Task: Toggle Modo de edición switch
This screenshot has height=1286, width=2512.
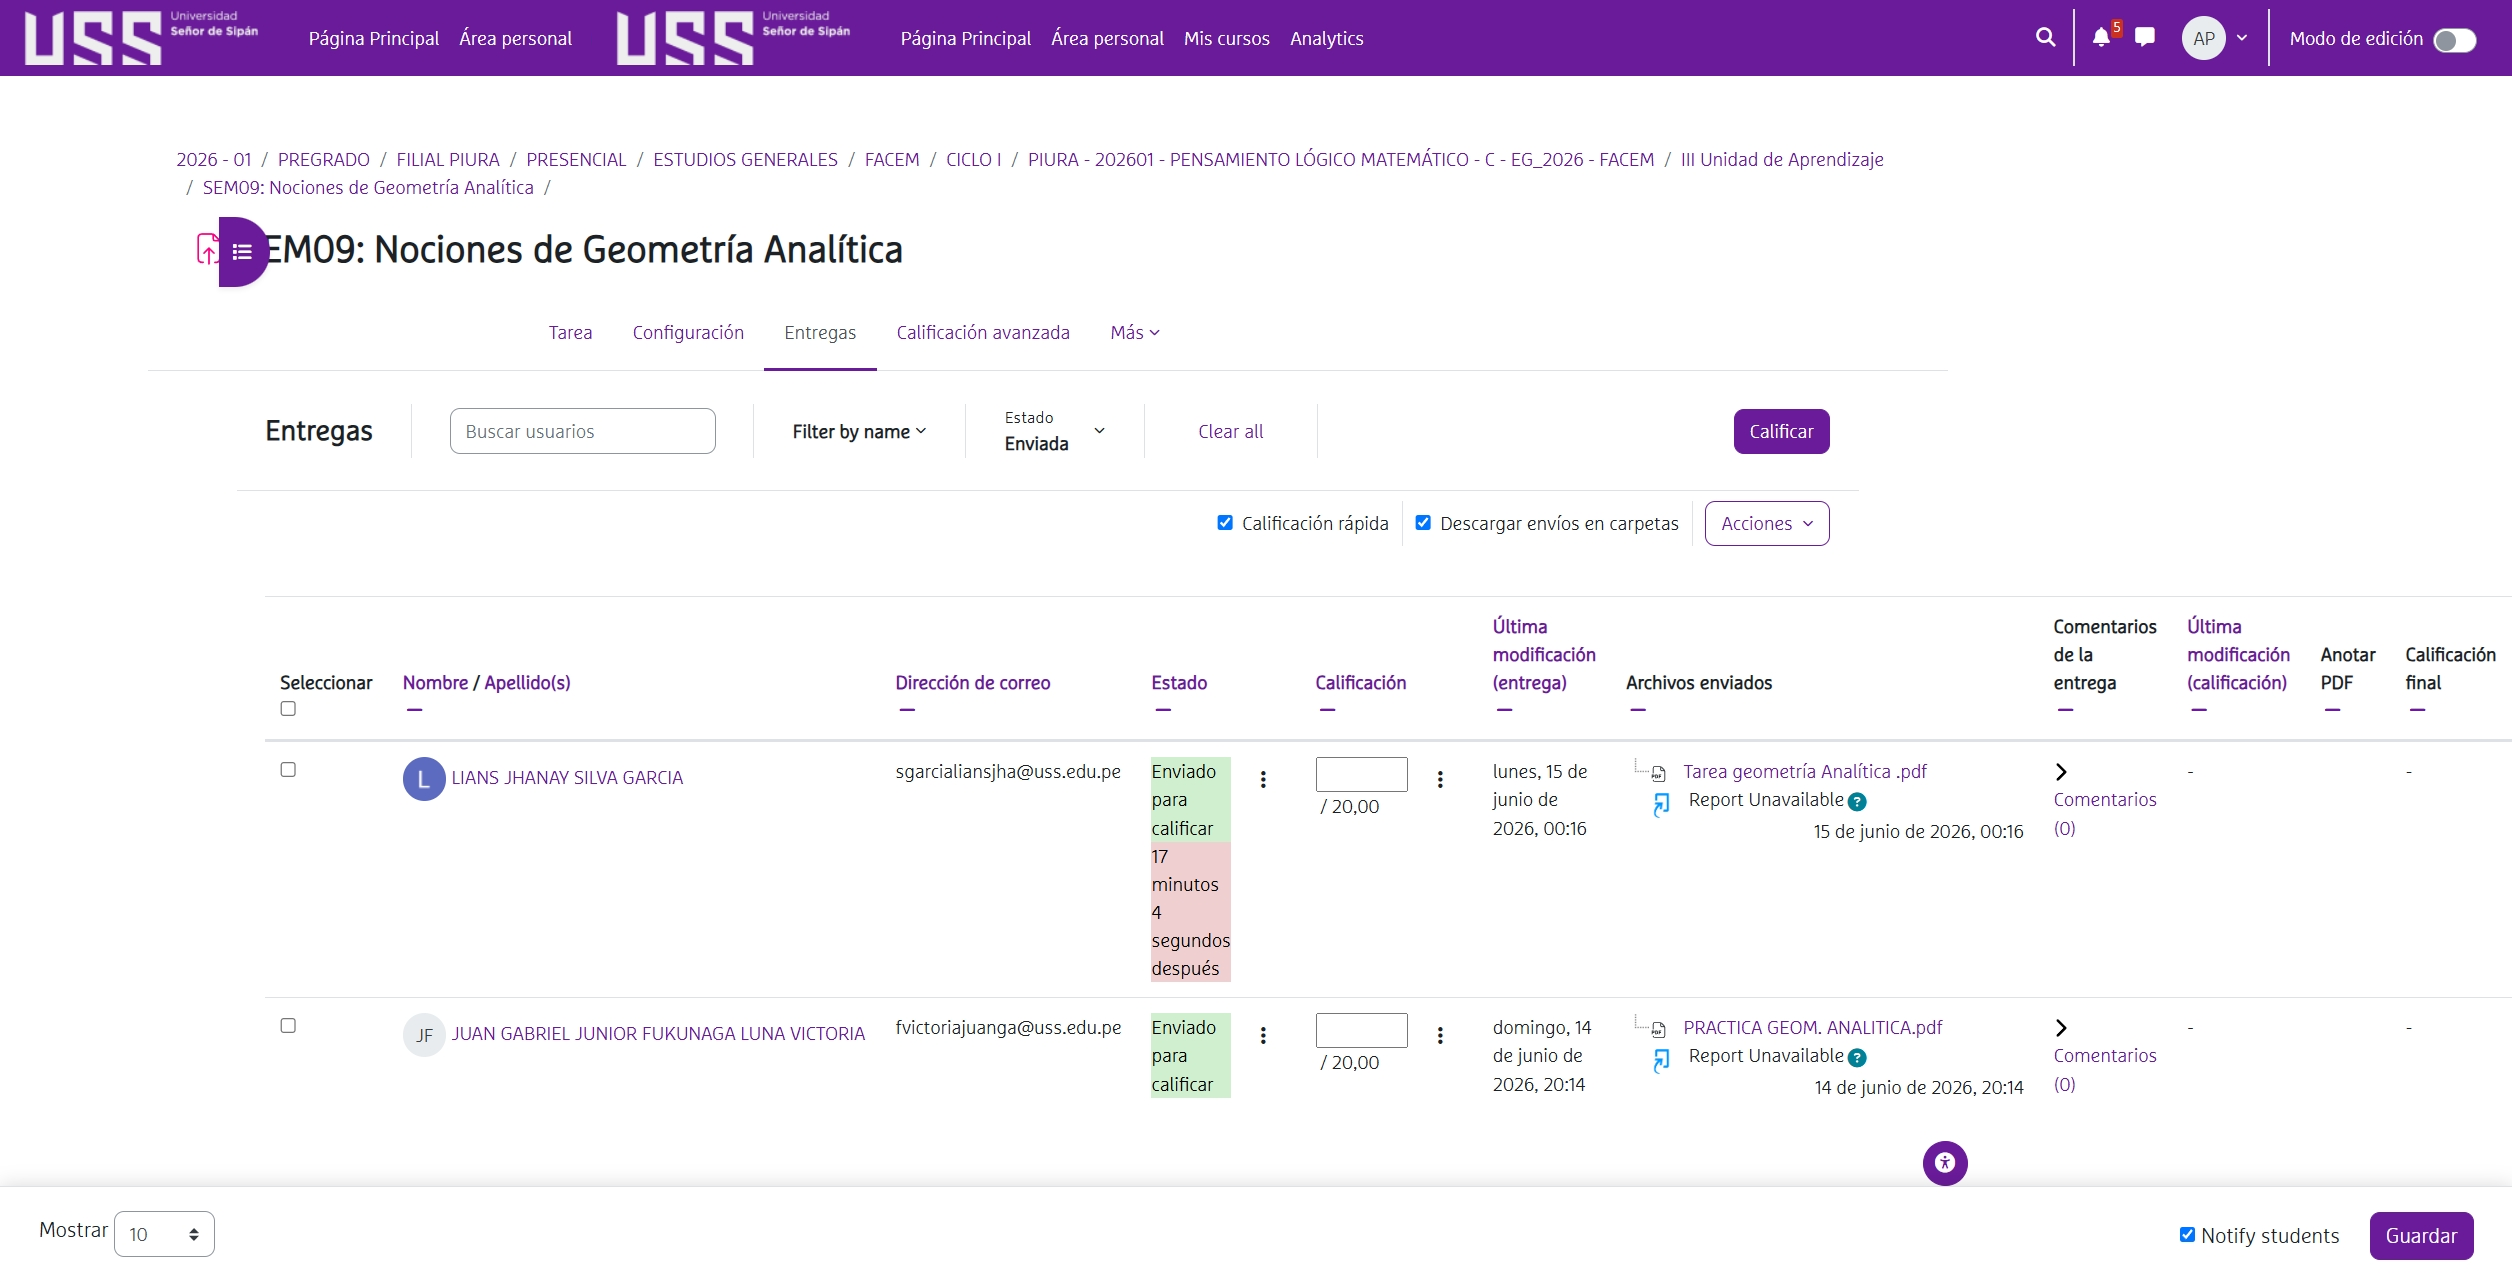Action: point(2454,40)
